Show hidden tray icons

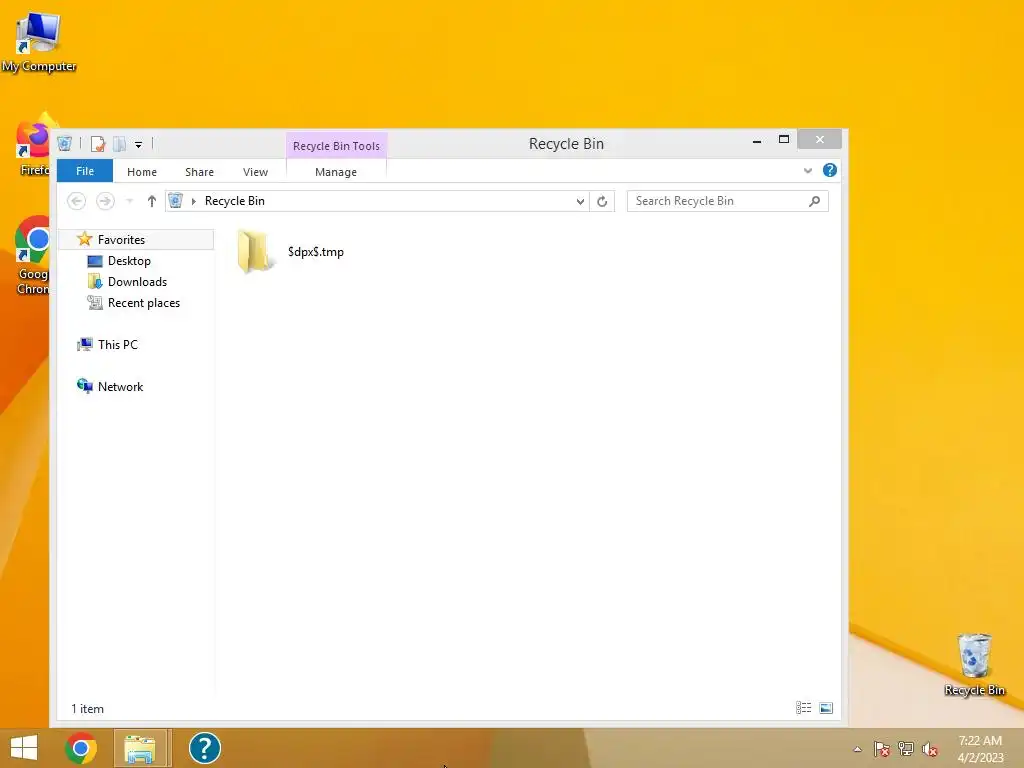857,749
